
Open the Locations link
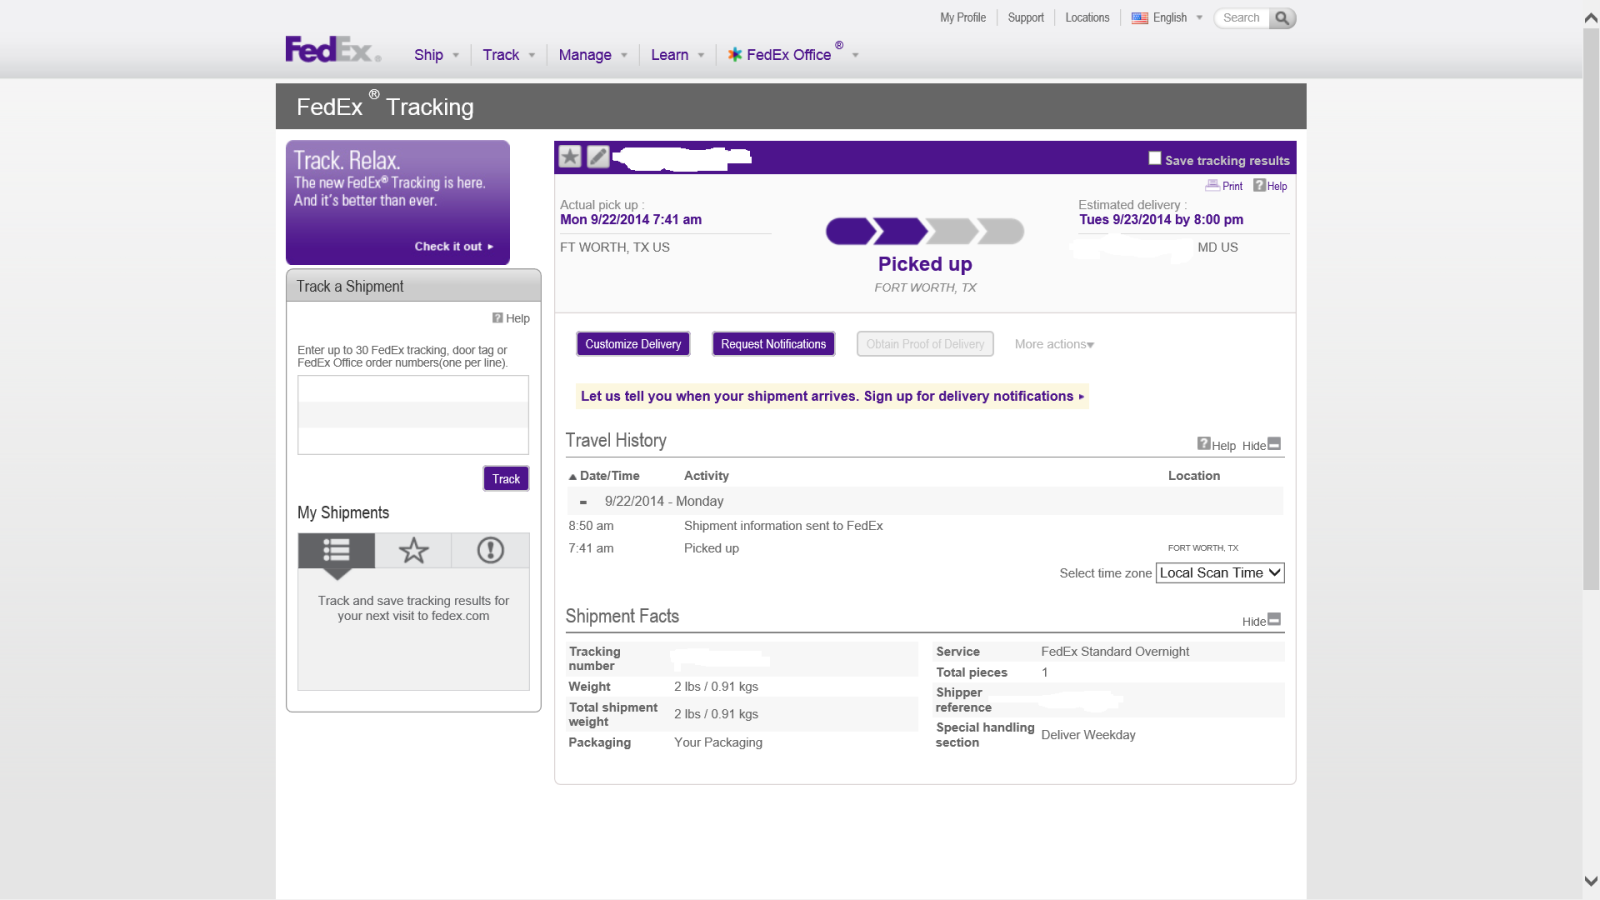pos(1087,18)
